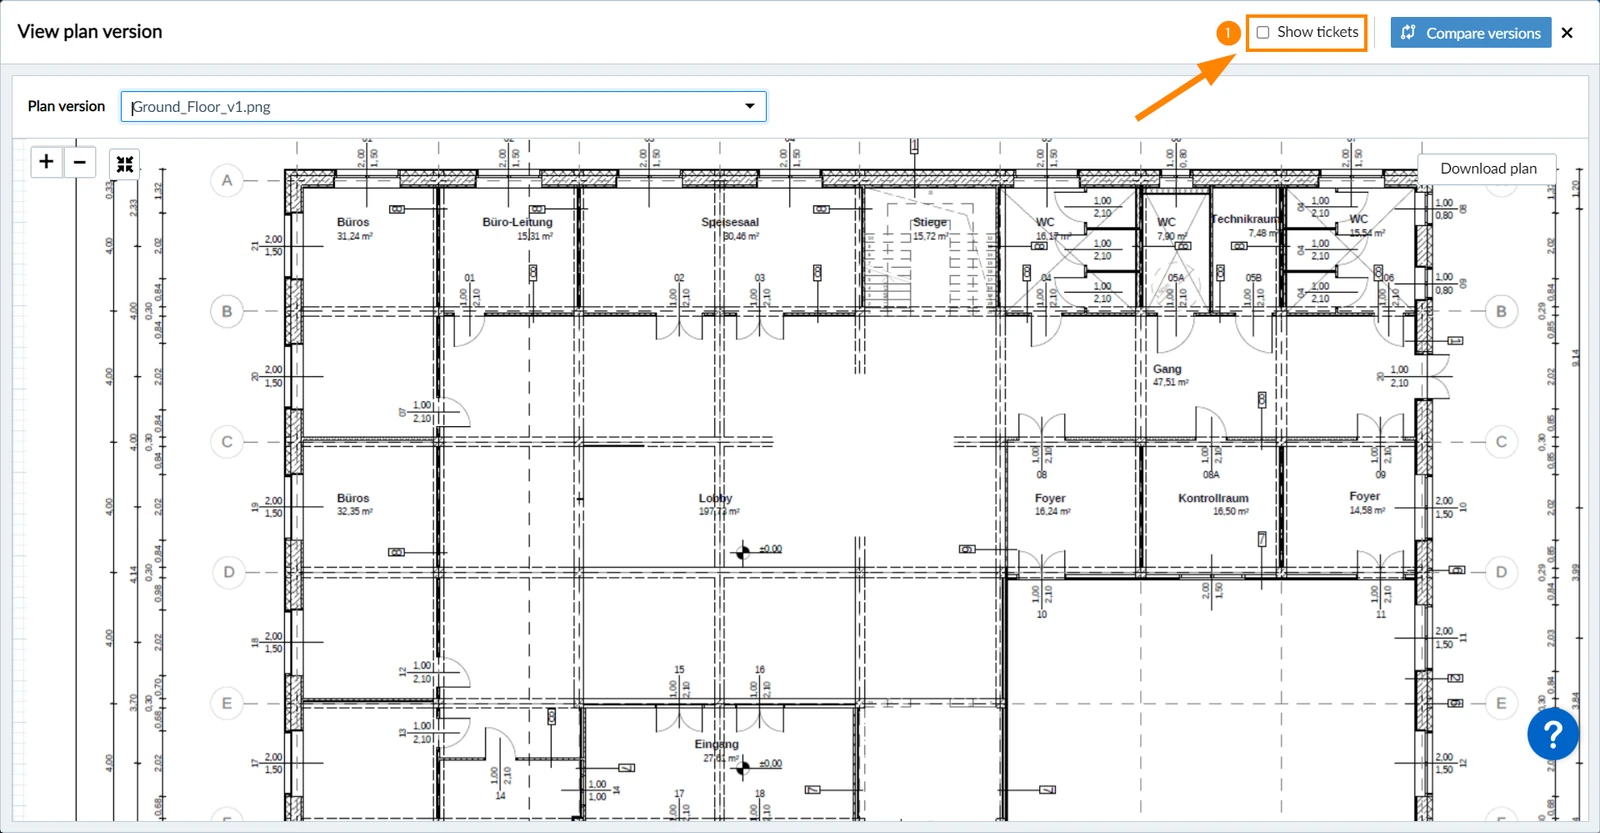The width and height of the screenshot is (1600, 833).
Task: Expand the Plan version dropdown arrow
Action: 750,106
